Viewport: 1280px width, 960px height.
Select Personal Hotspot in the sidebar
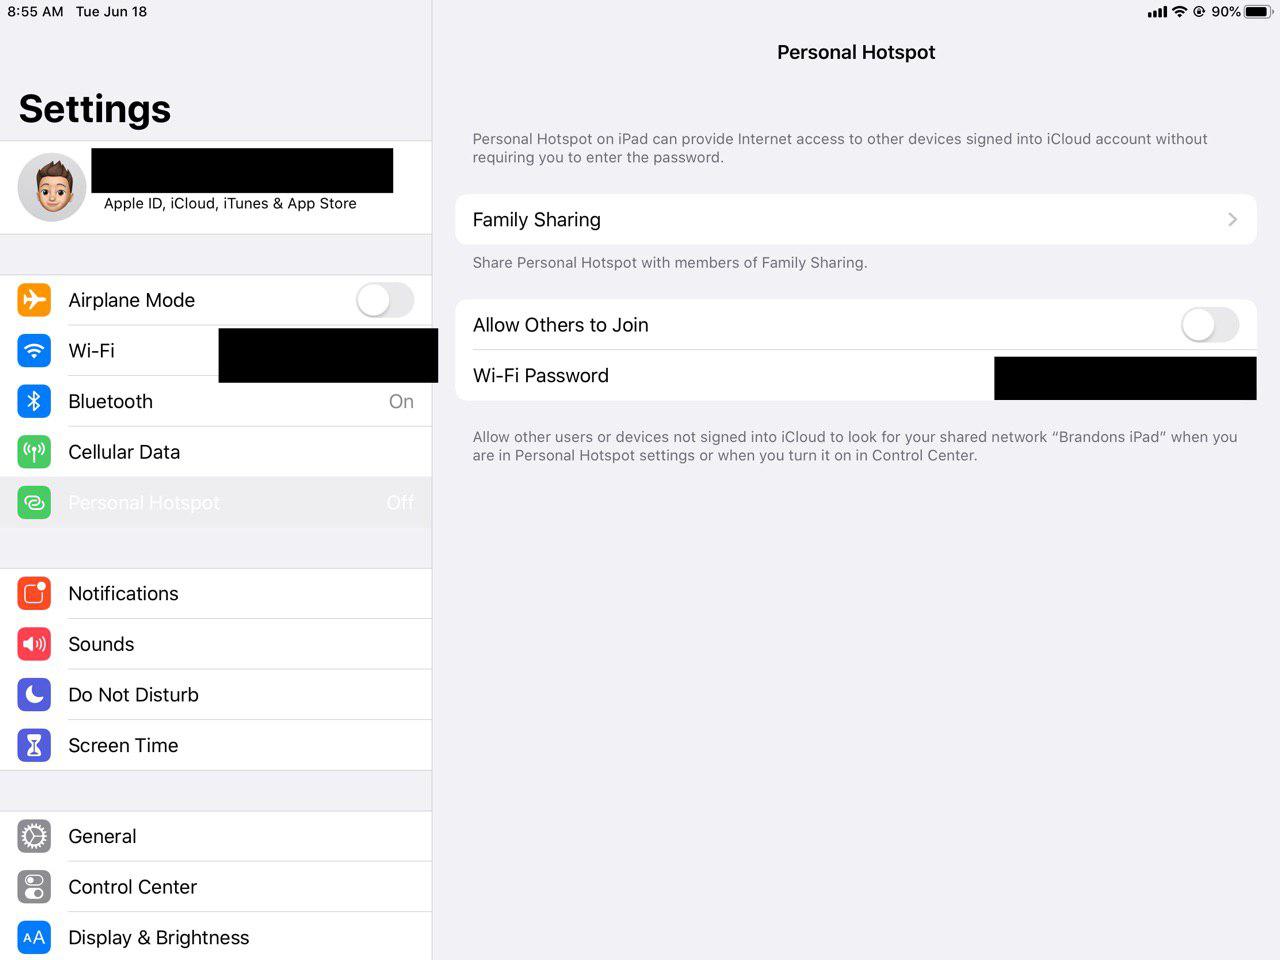[x=216, y=502]
